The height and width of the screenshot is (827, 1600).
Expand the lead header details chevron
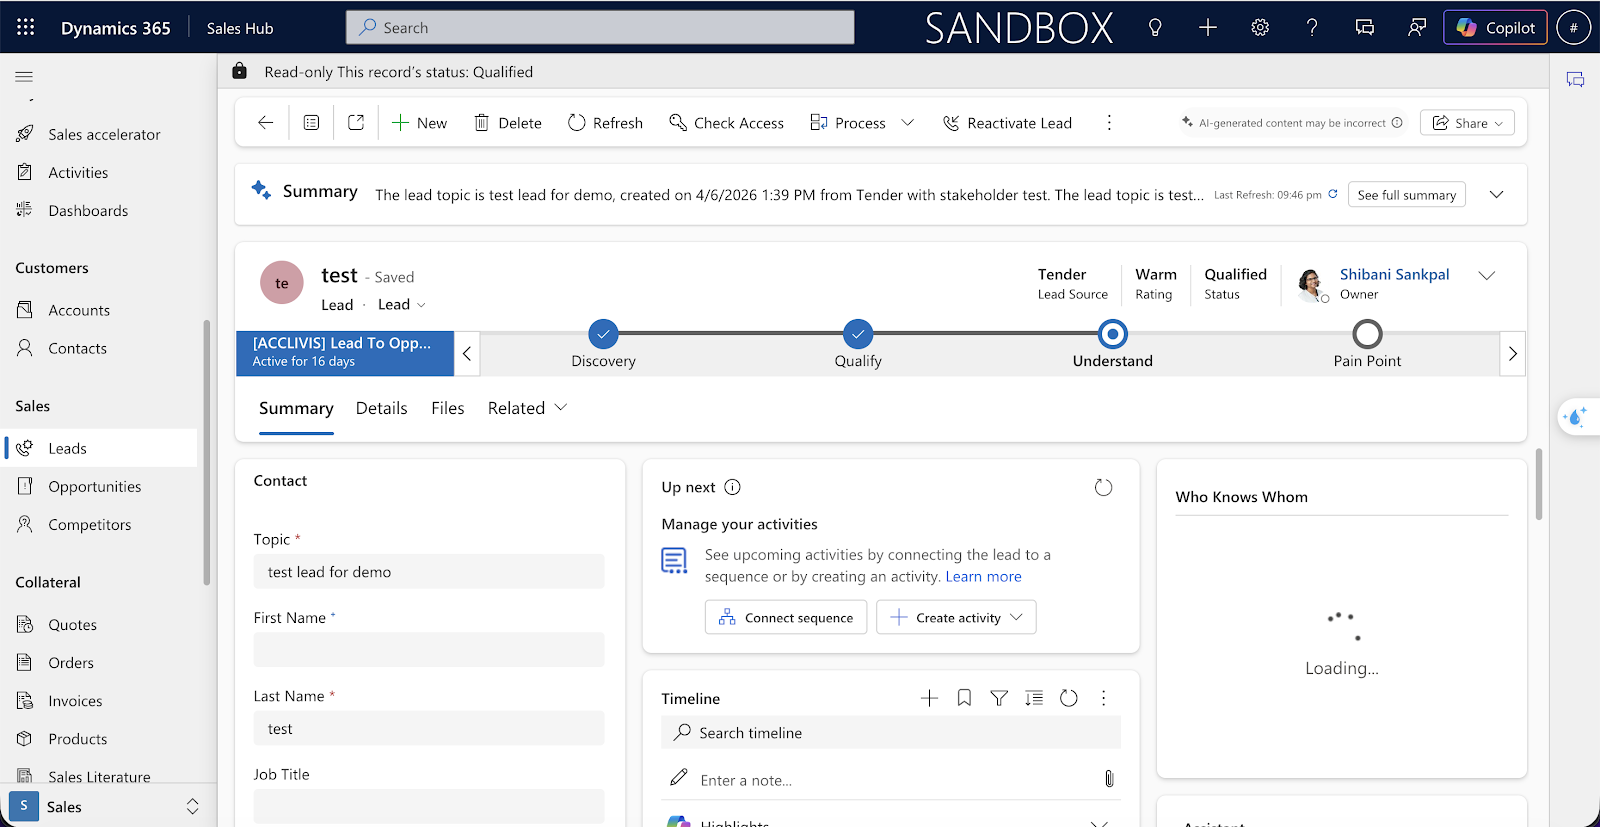1487,275
